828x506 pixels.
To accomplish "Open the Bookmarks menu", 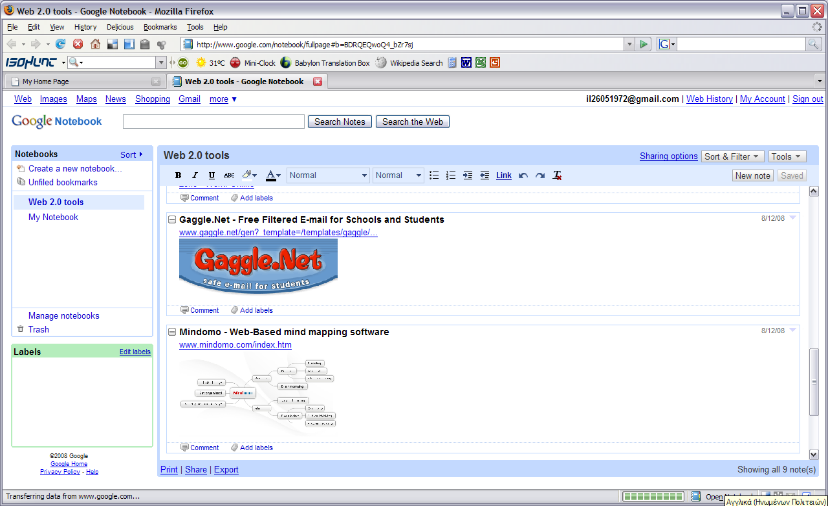I will 160,27.
